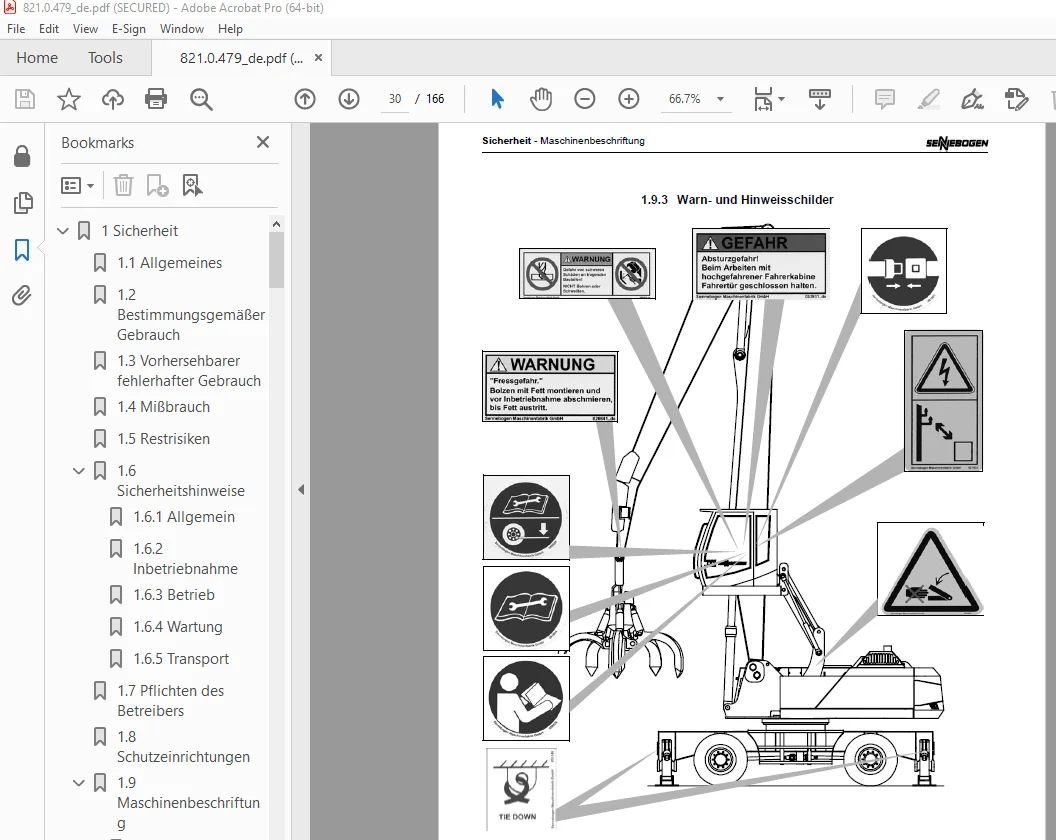Zoom out with the minus button
This screenshot has width=1056, height=840.
tap(585, 99)
